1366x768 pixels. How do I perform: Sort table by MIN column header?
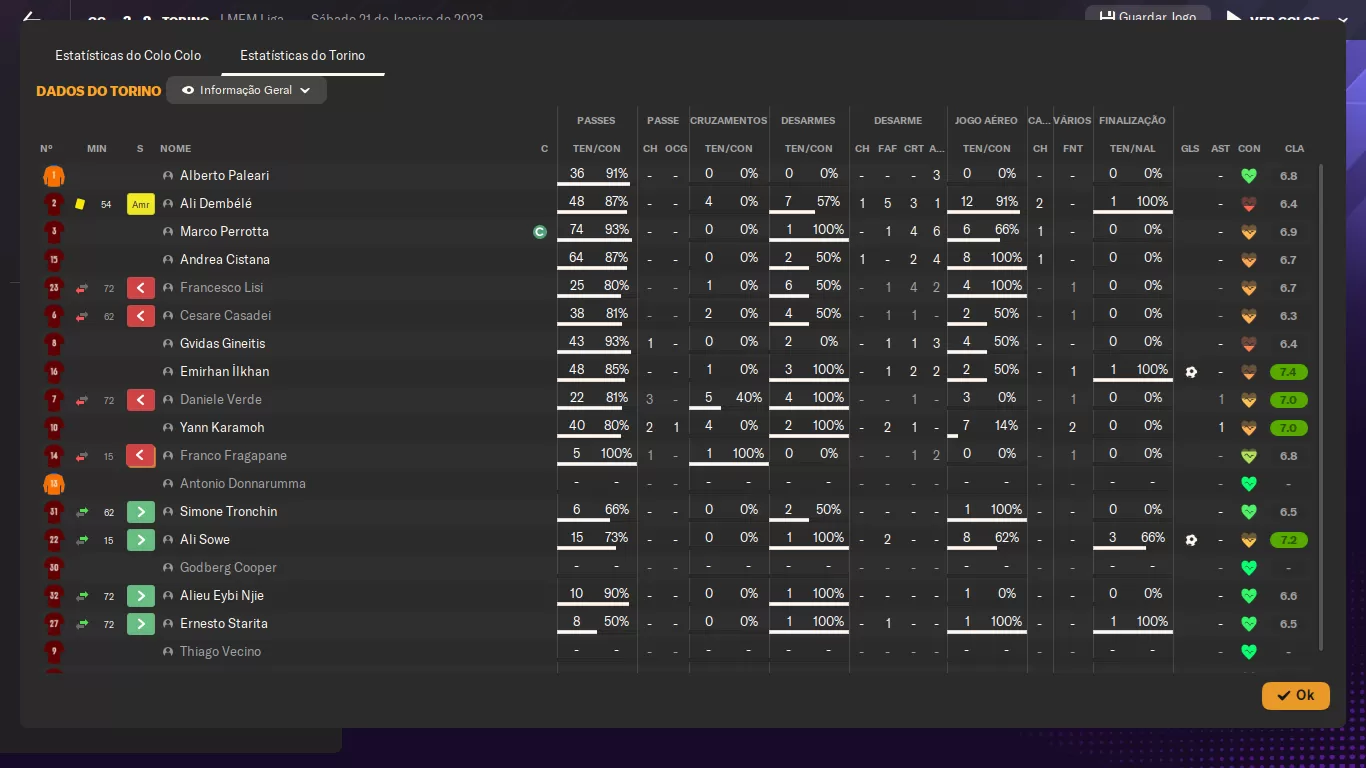(x=96, y=148)
